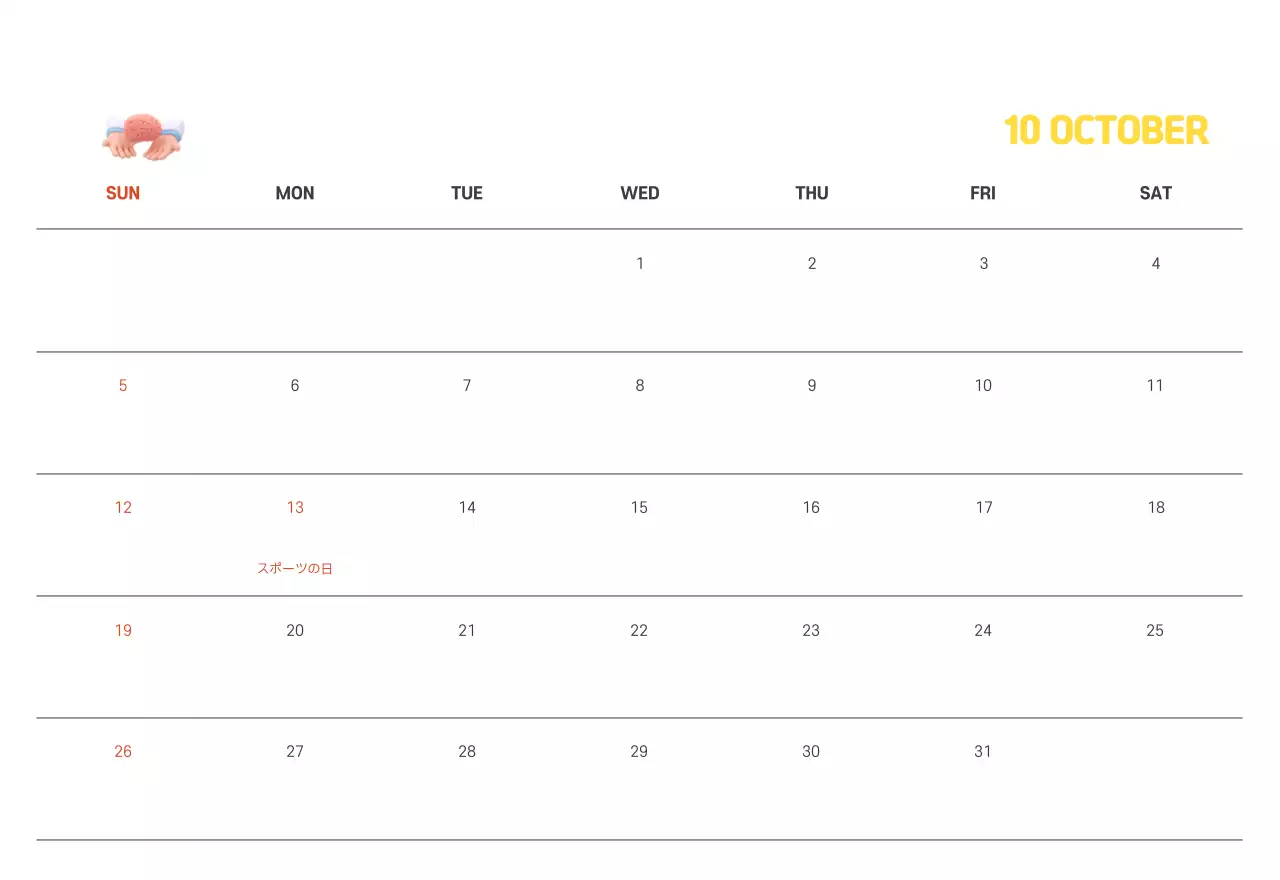Click the SAT weekday header
The image size is (1280, 880).
point(1155,193)
